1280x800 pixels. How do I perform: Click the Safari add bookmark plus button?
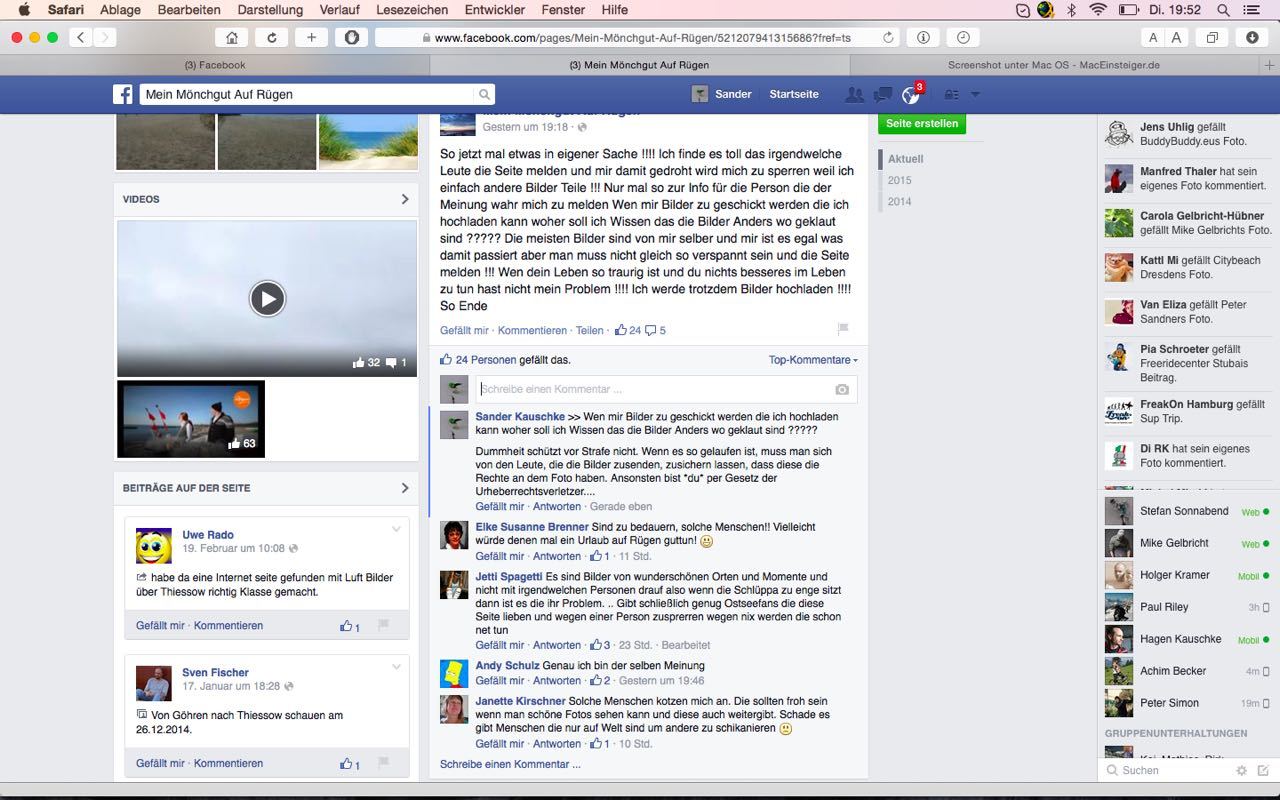[x=311, y=37]
